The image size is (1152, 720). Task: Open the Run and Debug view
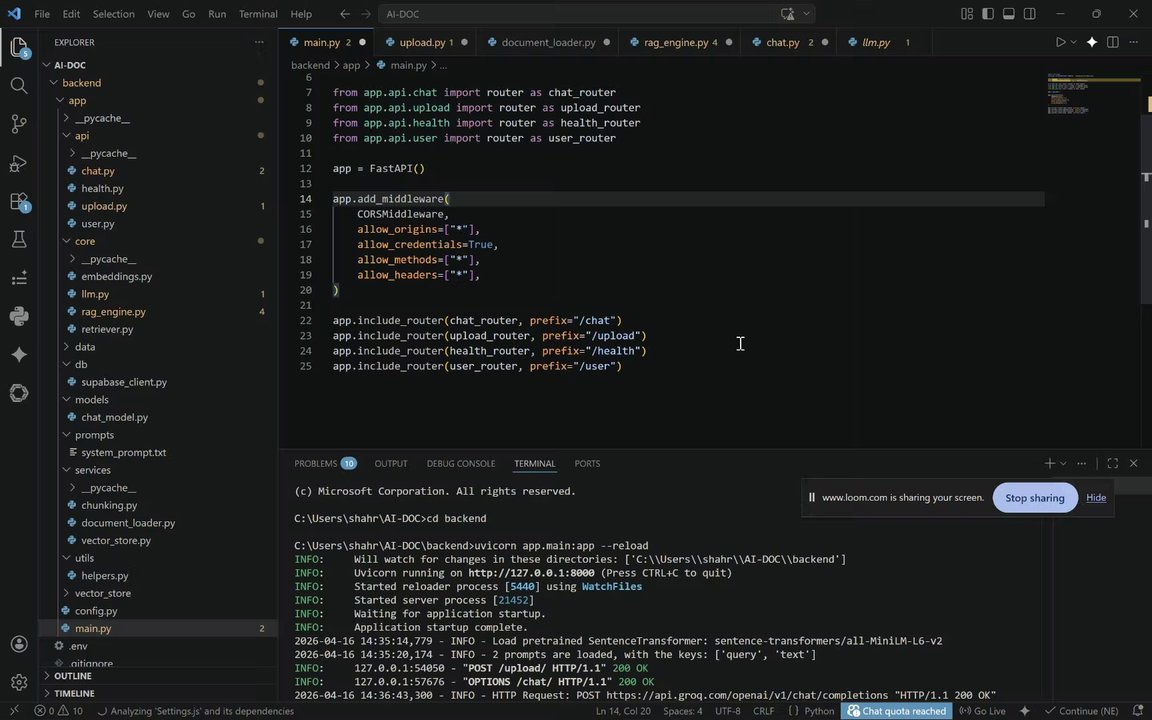(x=18, y=163)
